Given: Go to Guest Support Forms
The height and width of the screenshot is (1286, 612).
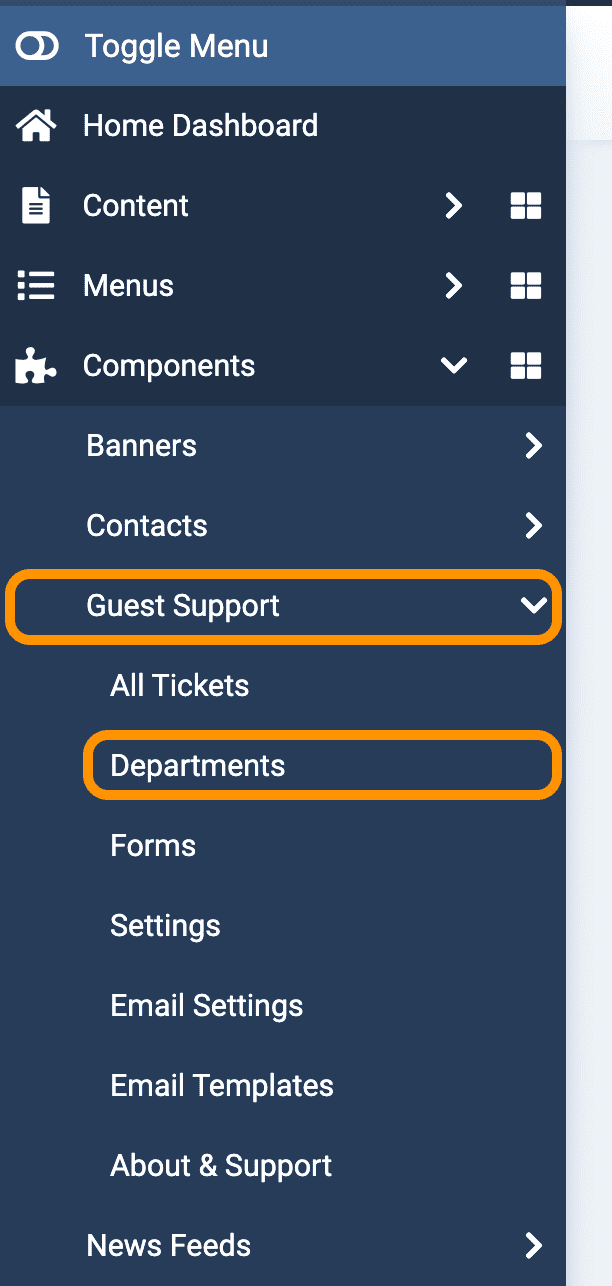Looking at the screenshot, I should point(153,846).
